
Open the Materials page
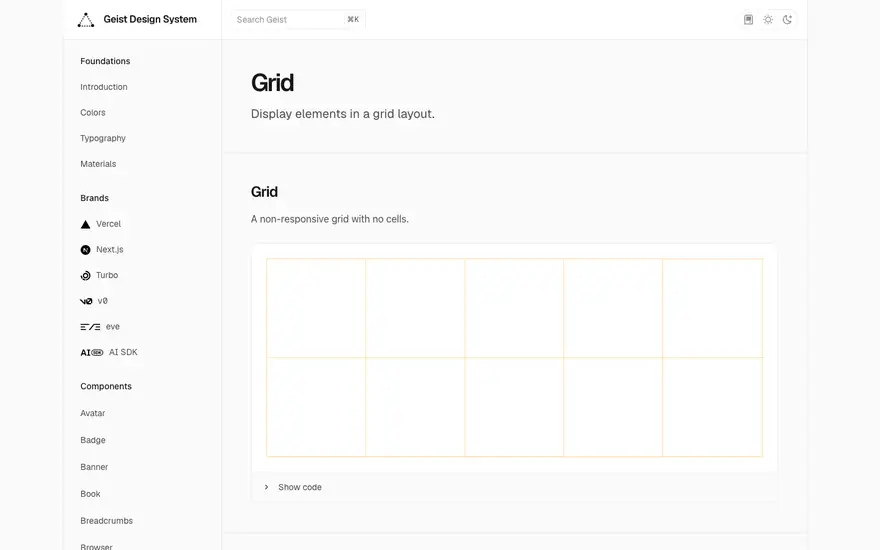(98, 164)
